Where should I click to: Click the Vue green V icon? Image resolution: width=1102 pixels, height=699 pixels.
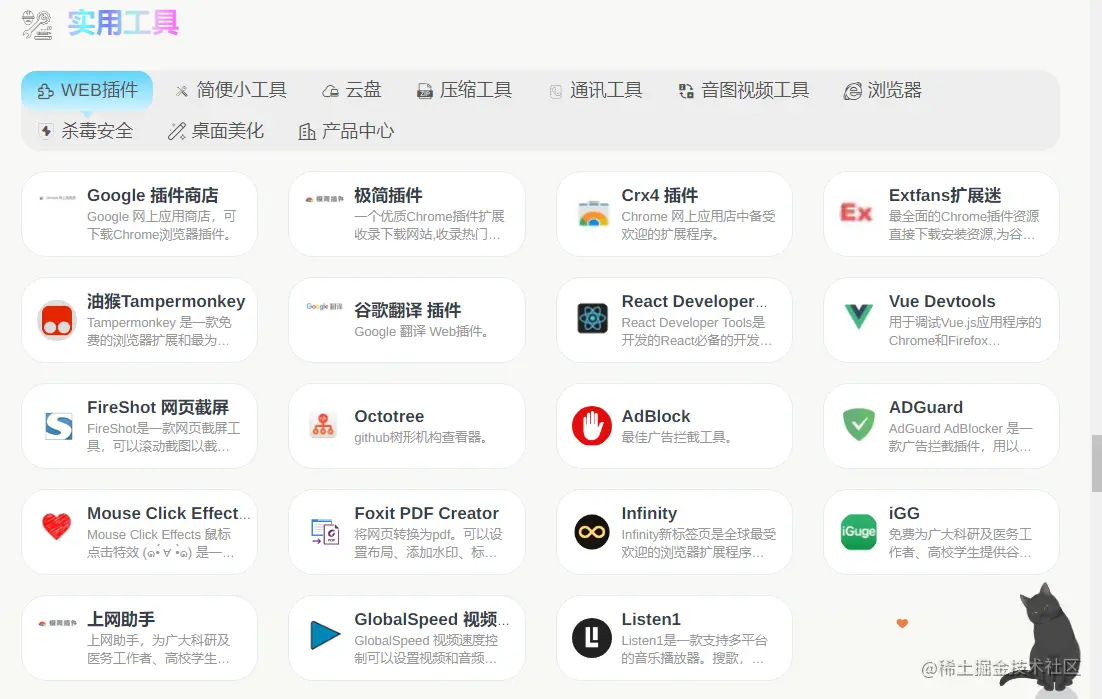(858, 317)
